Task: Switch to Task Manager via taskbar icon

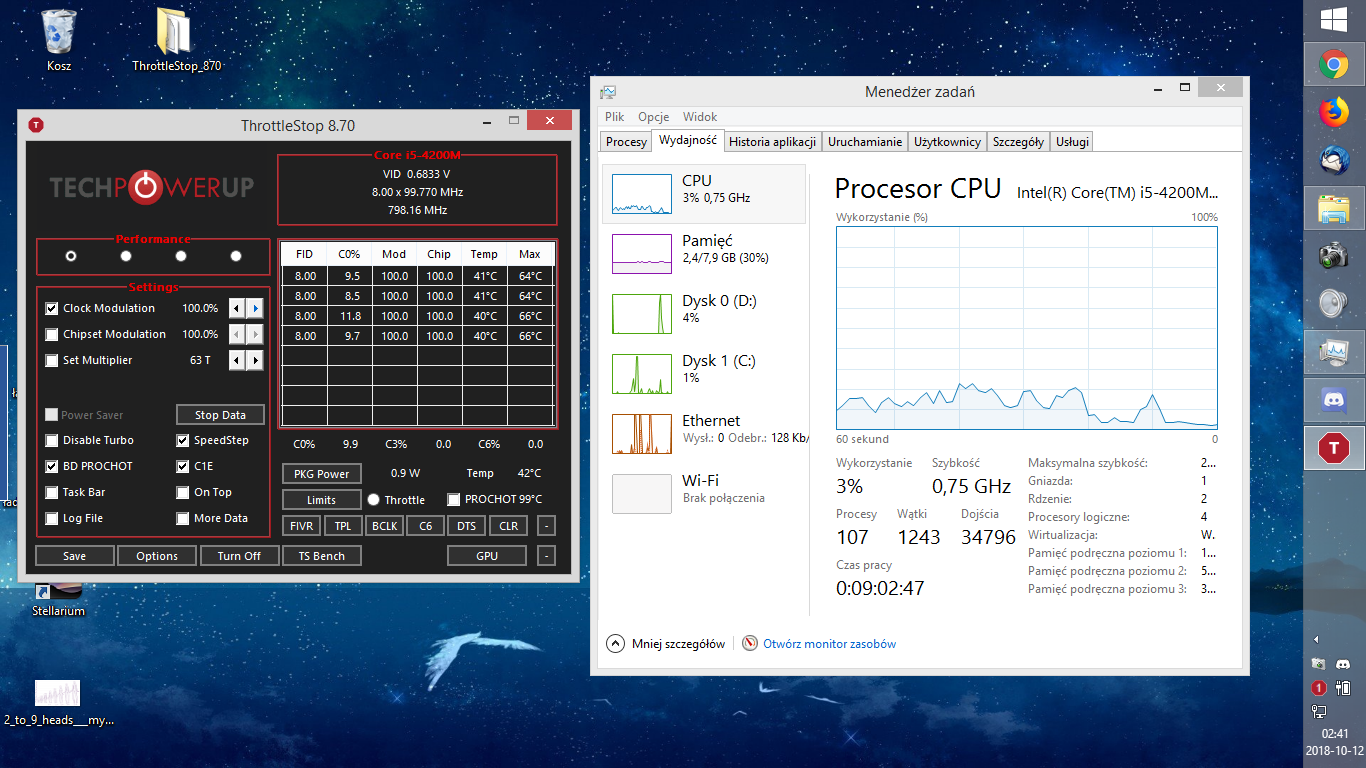Action: (1332, 352)
